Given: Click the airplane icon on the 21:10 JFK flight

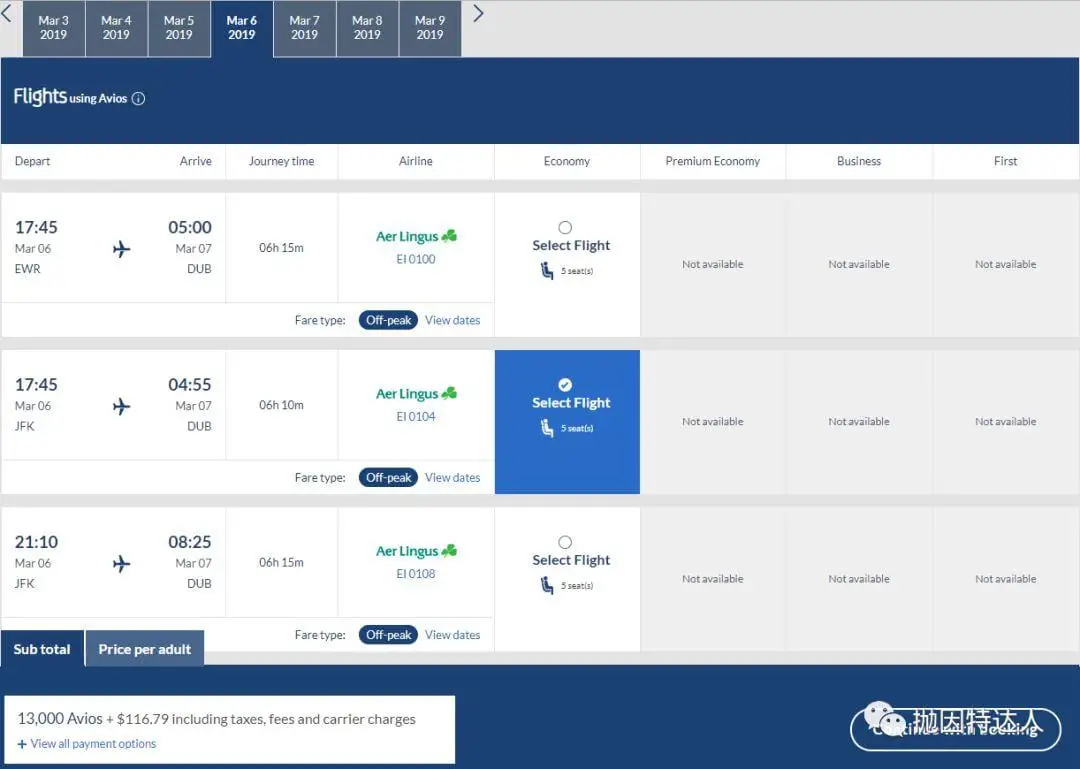Looking at the screenshot, I should [122, 564].
